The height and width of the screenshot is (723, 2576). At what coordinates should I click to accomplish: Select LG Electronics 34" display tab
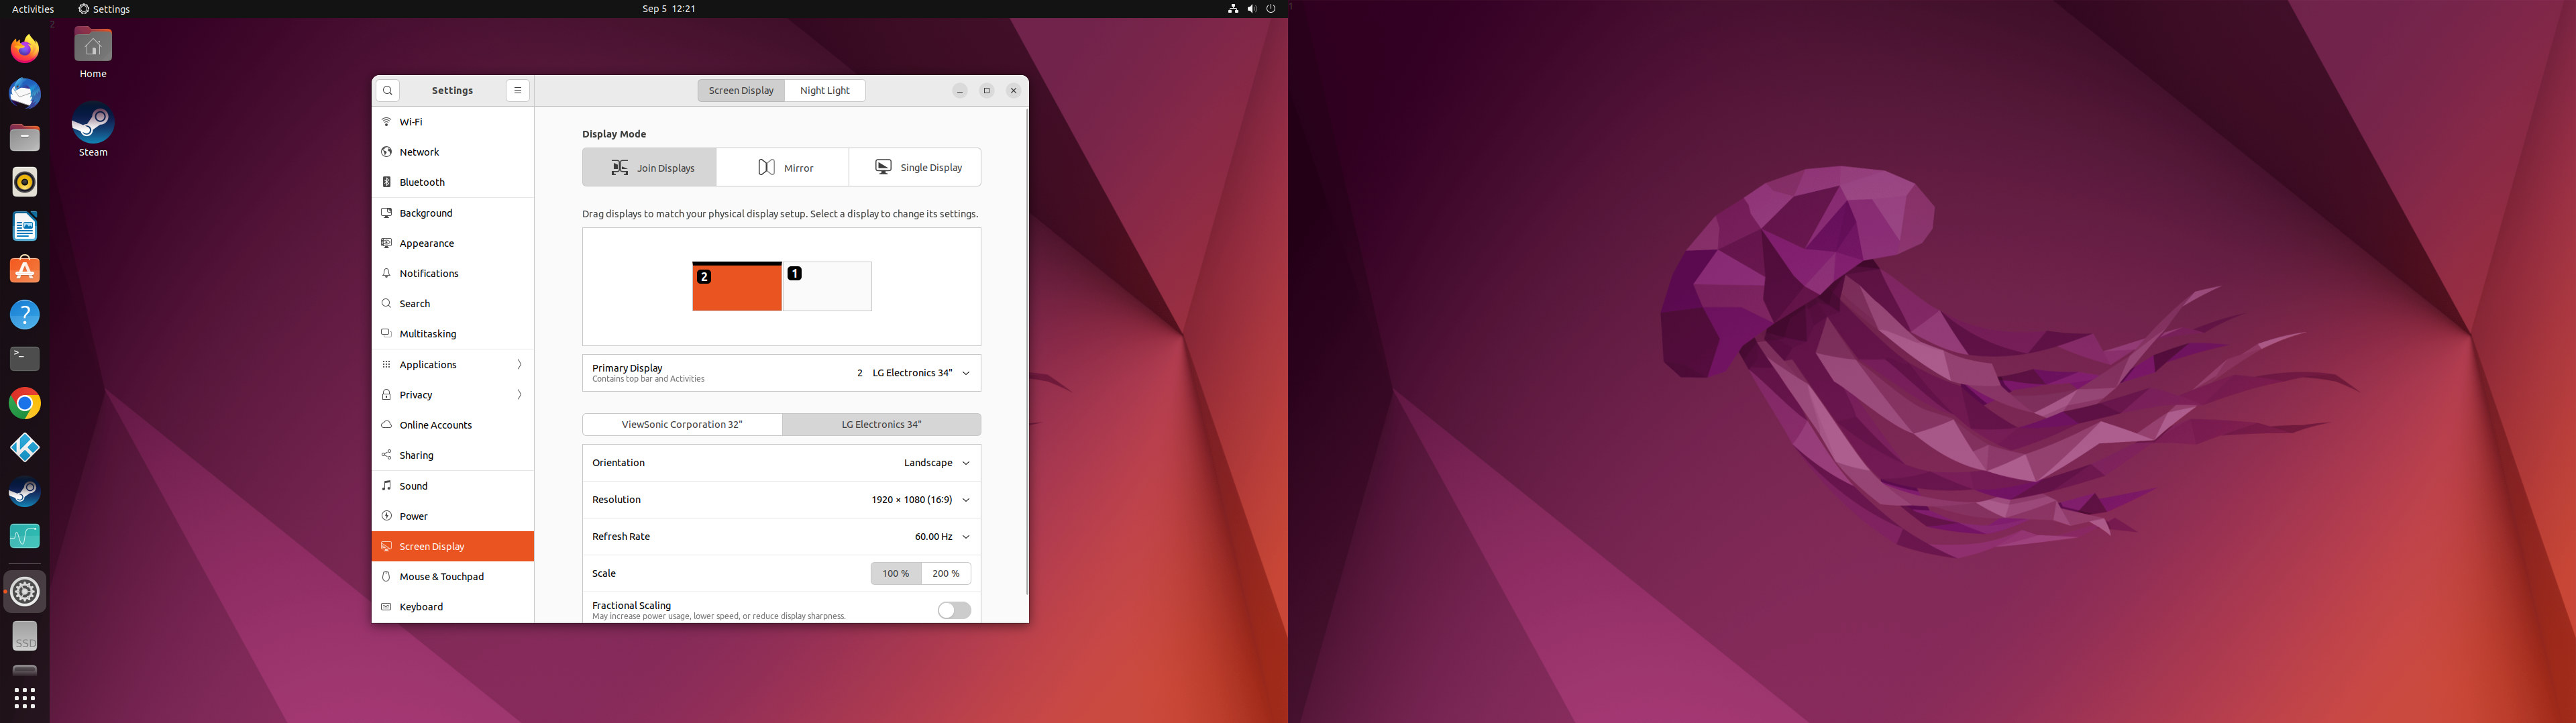click(882, 424)
